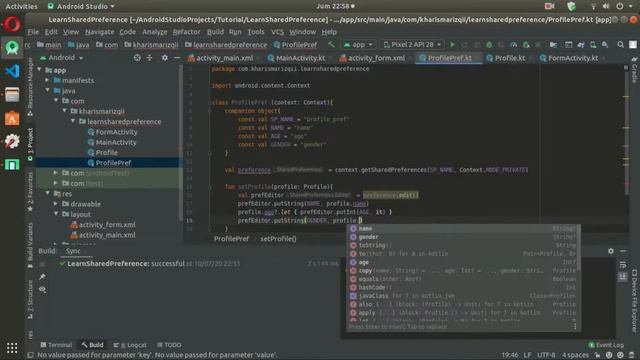Hide the Build panel with the minus icon
This screenshot has height=360, width=640.
tap(623, 251)
